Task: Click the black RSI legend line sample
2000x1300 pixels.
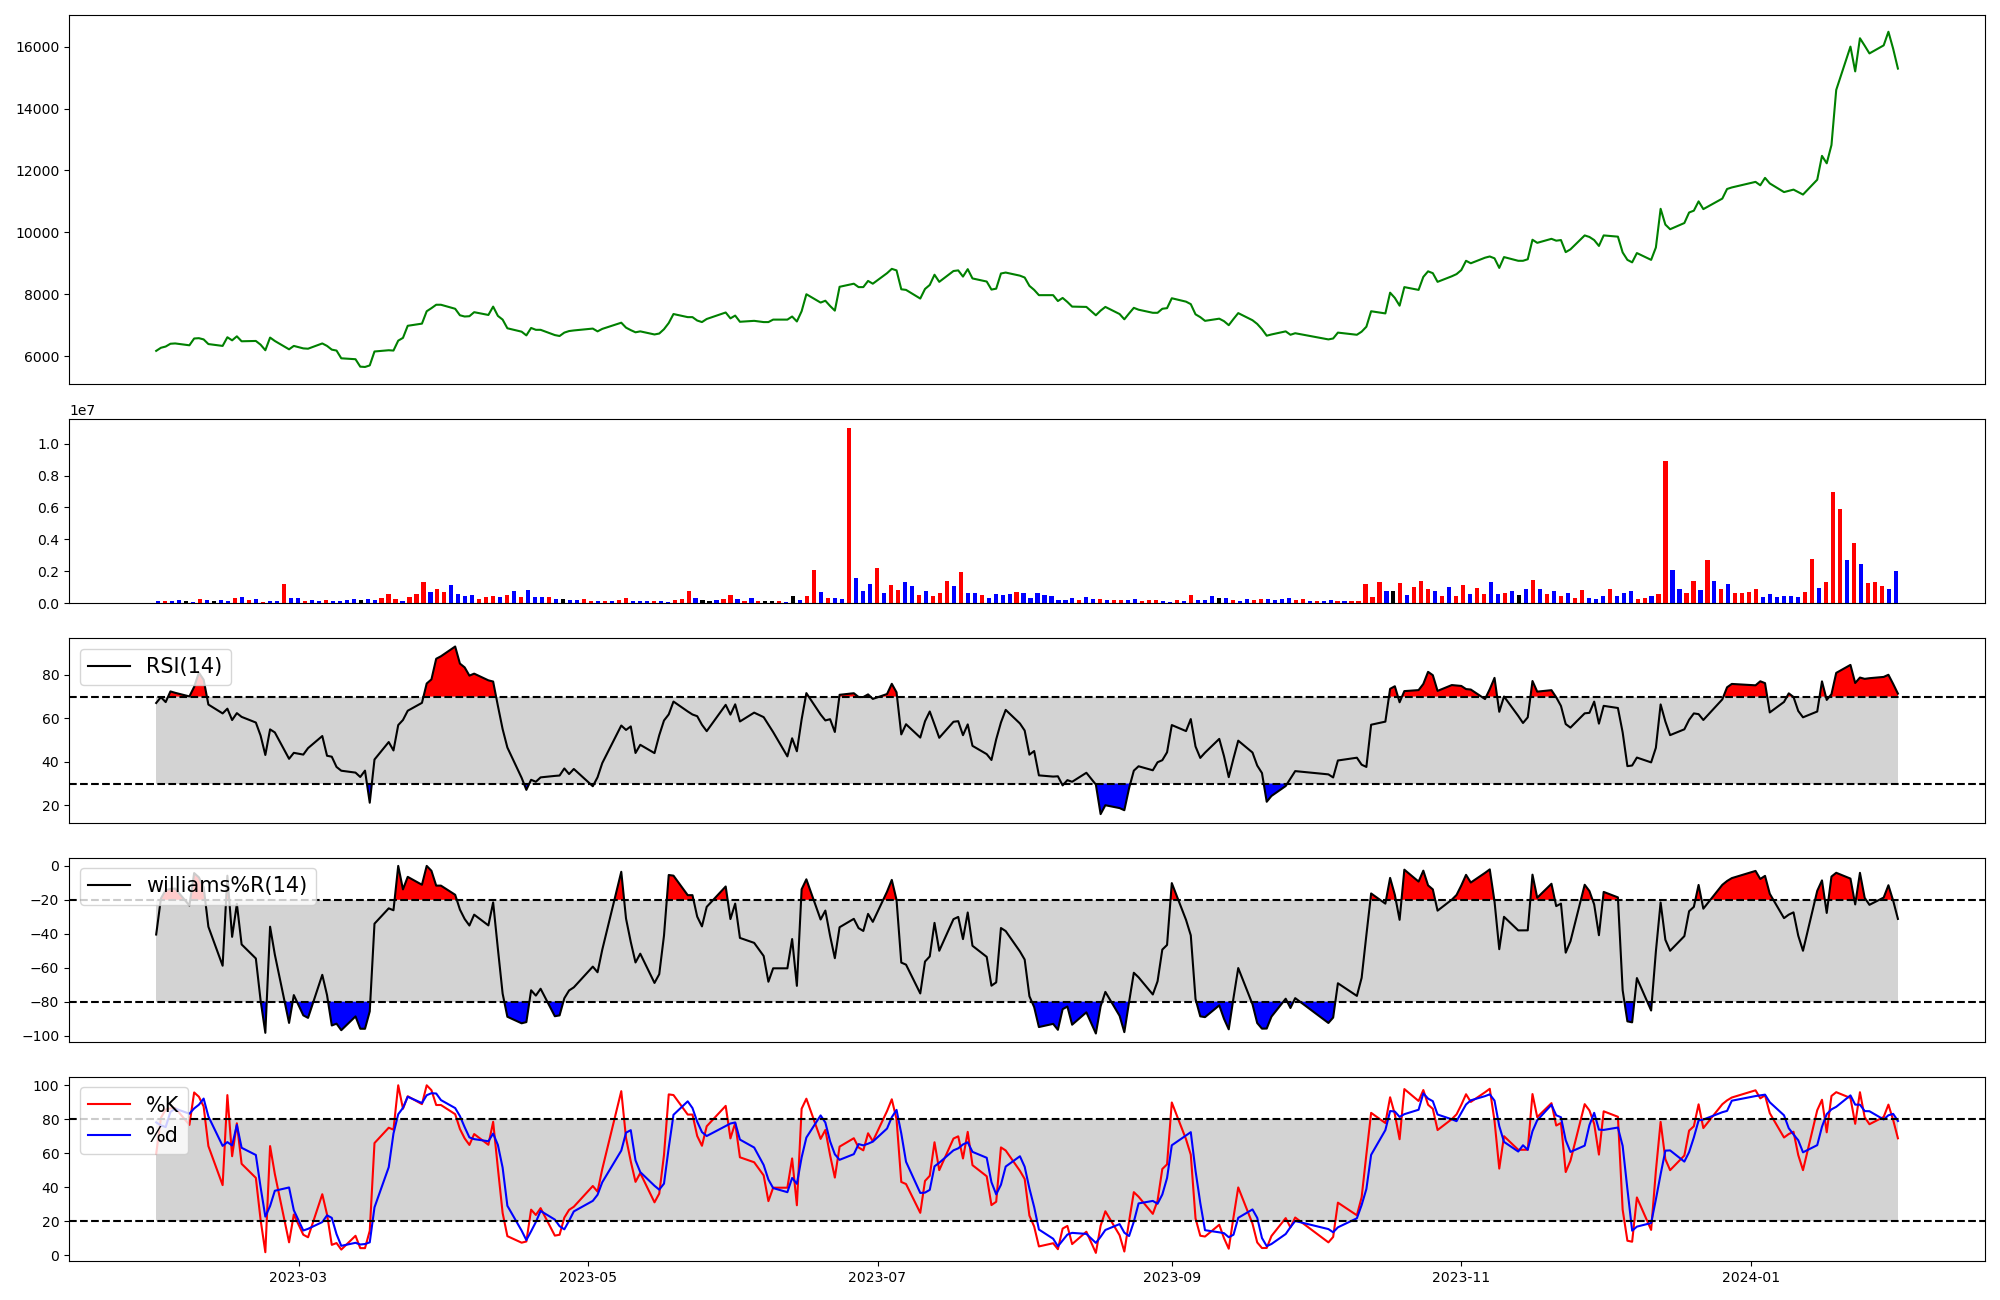Action: coord(109,666)
